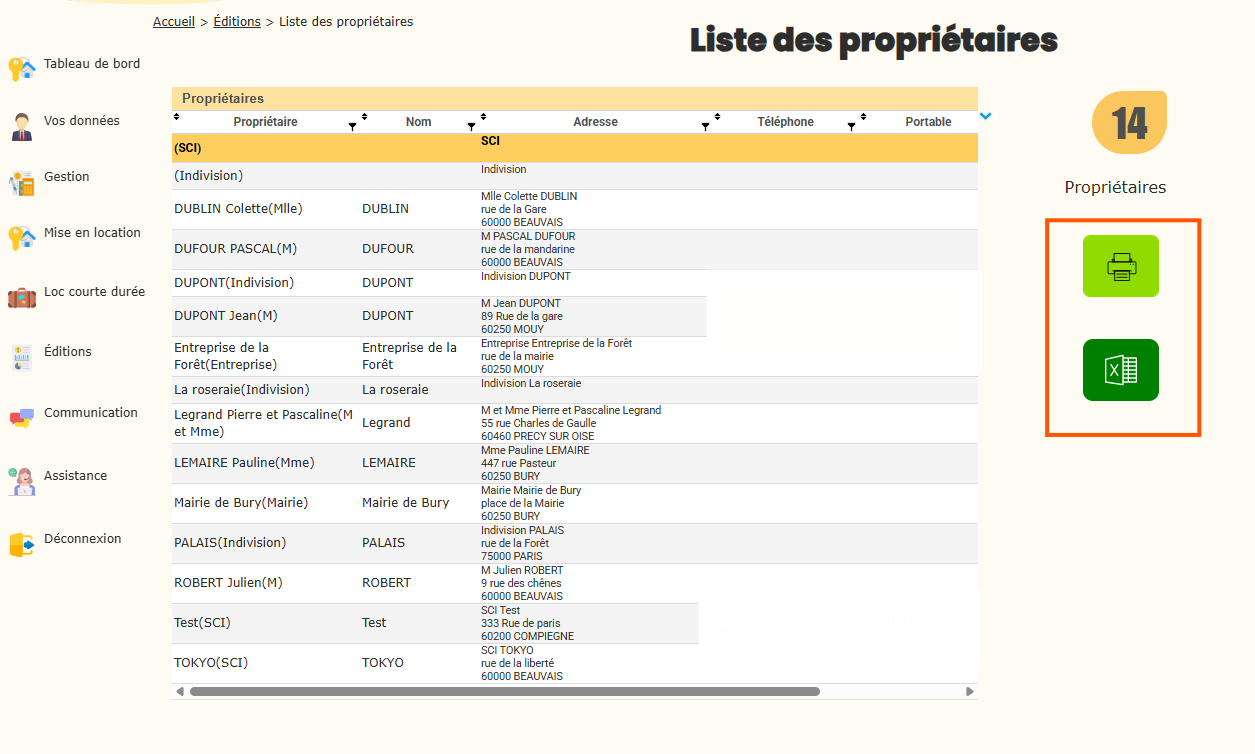
Task: Click the horizontal scrollbar right arrow
Action: [x=969, y=691]
